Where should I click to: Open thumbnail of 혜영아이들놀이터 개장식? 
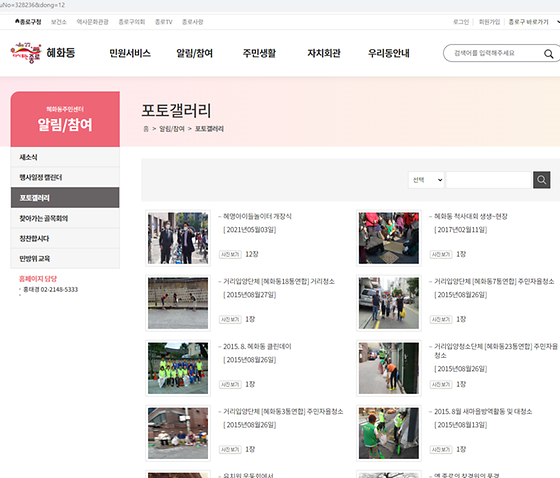(x=178, y=238)
